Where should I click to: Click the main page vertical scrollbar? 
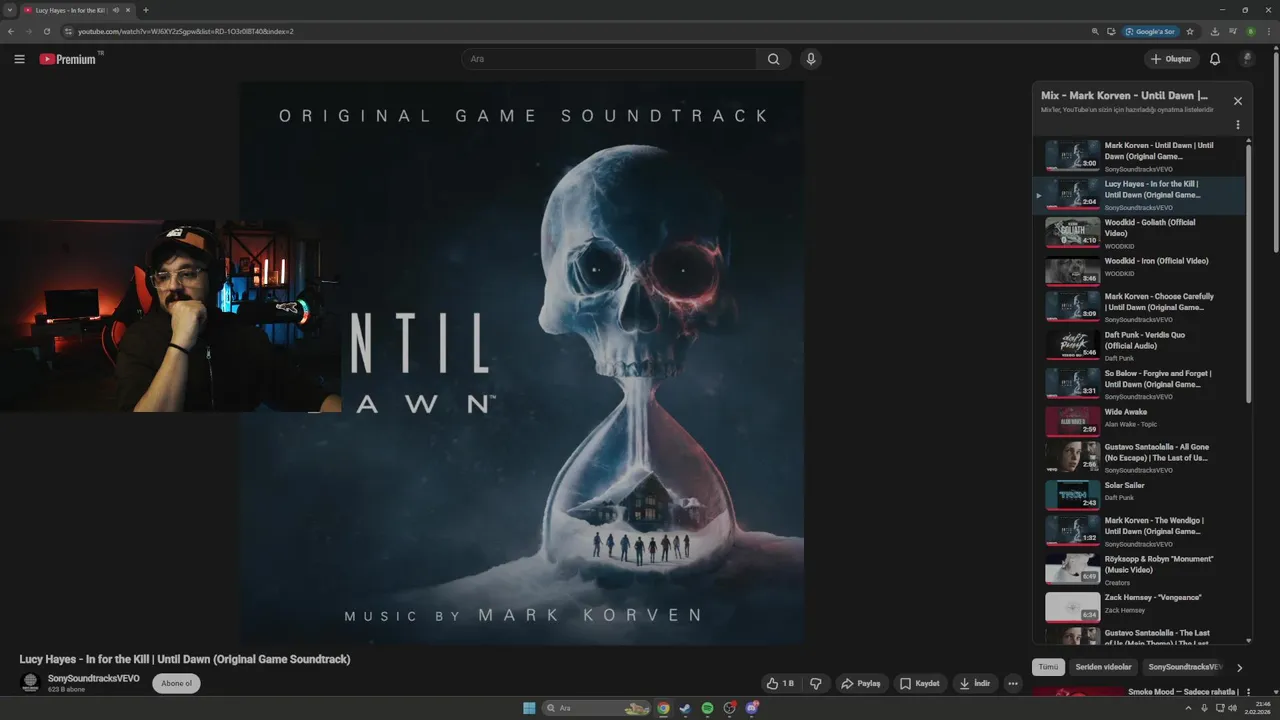(1276, 150)
